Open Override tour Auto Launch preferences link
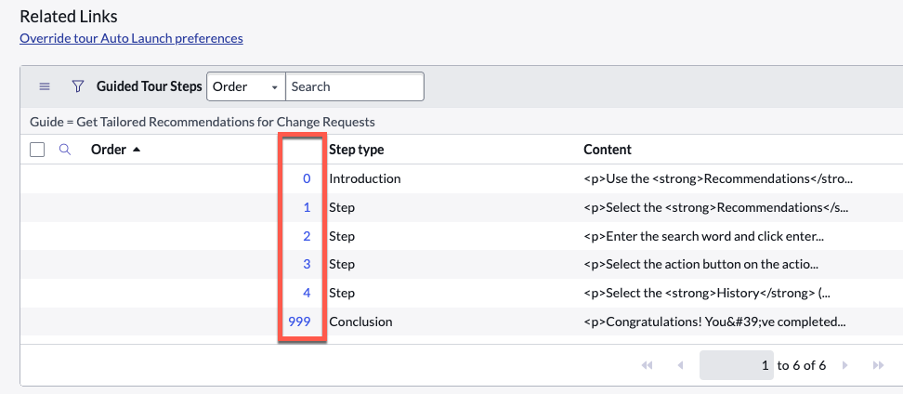 point(131,39)
